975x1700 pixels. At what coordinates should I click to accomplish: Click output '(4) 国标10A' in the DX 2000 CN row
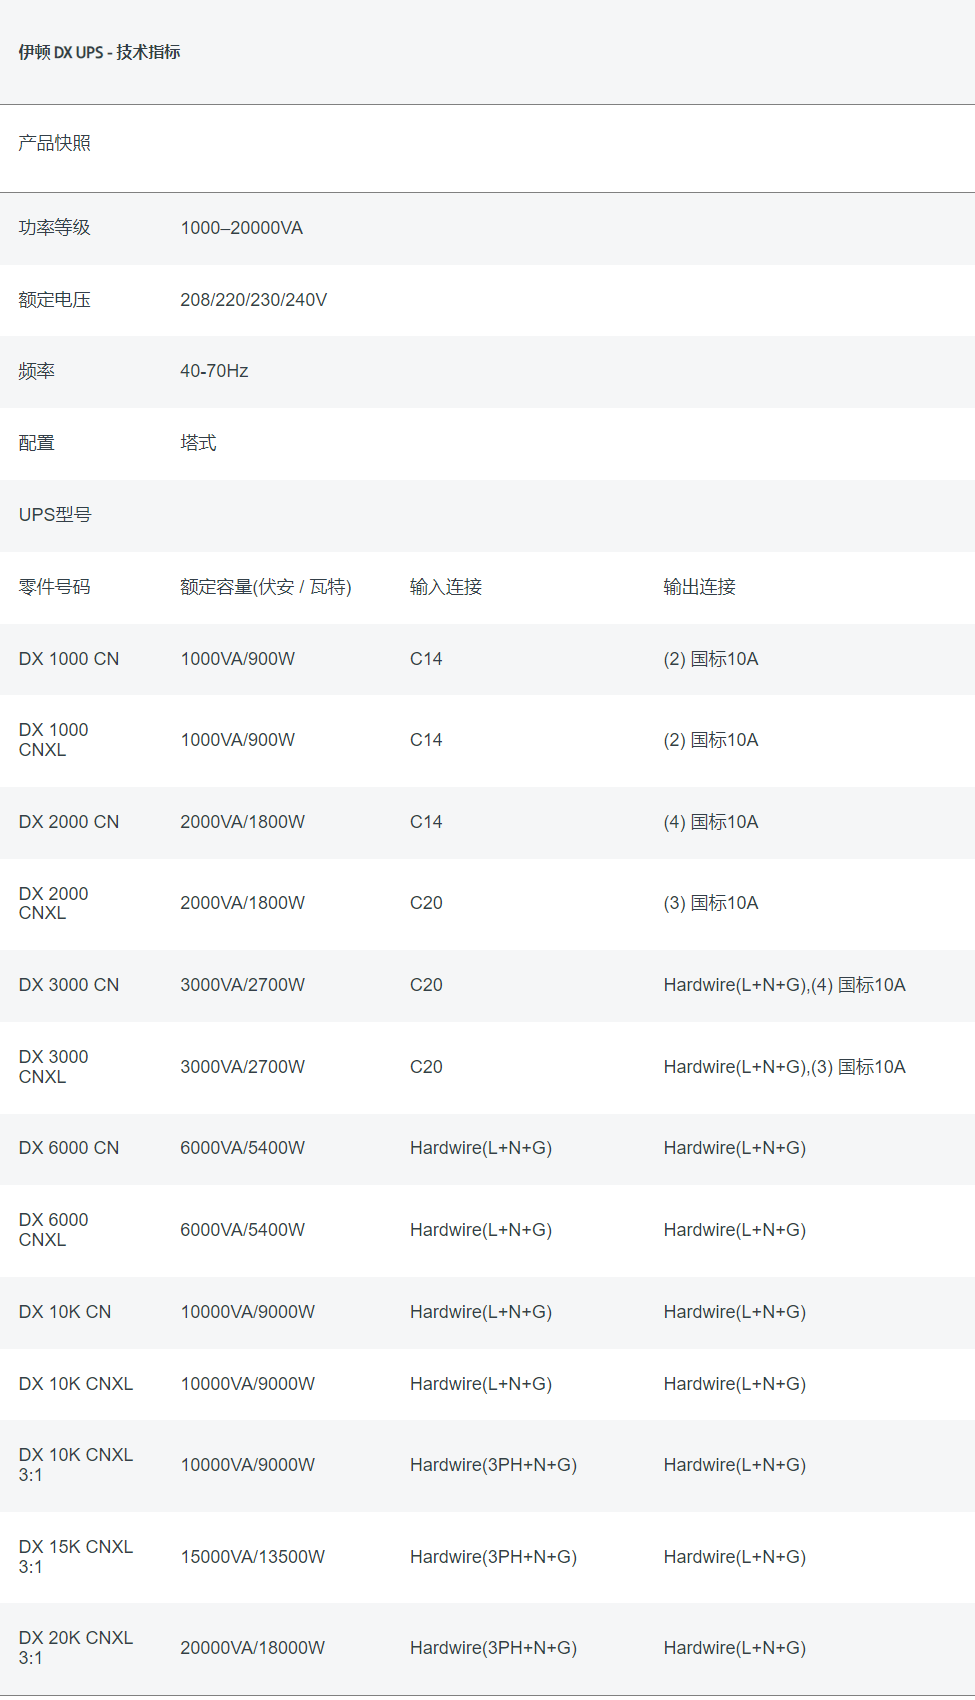point(711,822)
